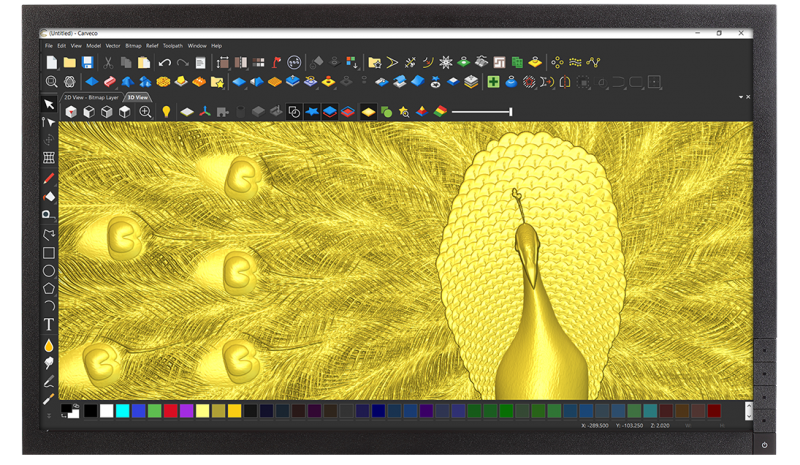The width and height of the screenshot is (800, 465).
Task: Open the Vector menu
Action: point(113,45)
